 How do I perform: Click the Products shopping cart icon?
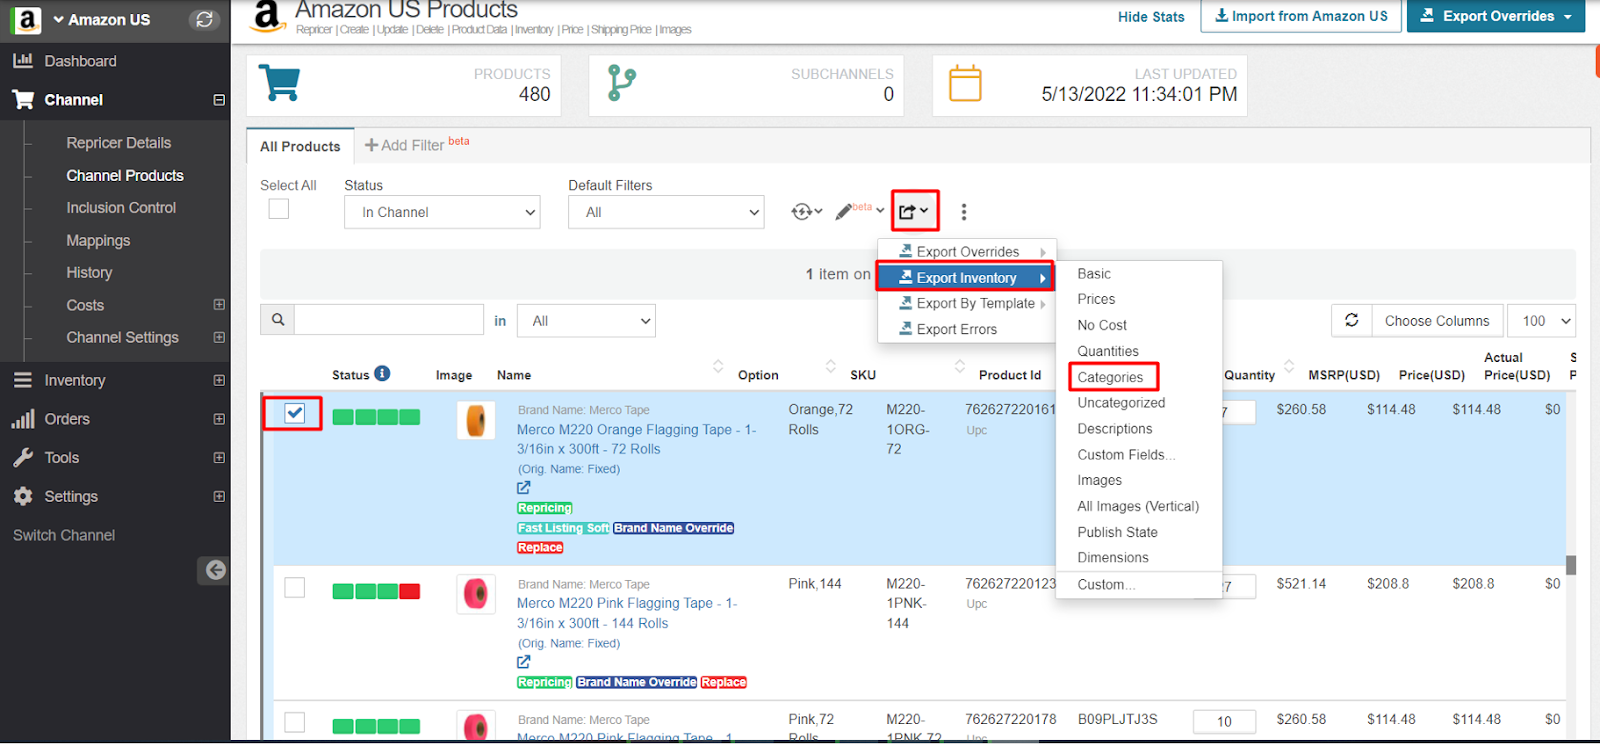(279, 83)
